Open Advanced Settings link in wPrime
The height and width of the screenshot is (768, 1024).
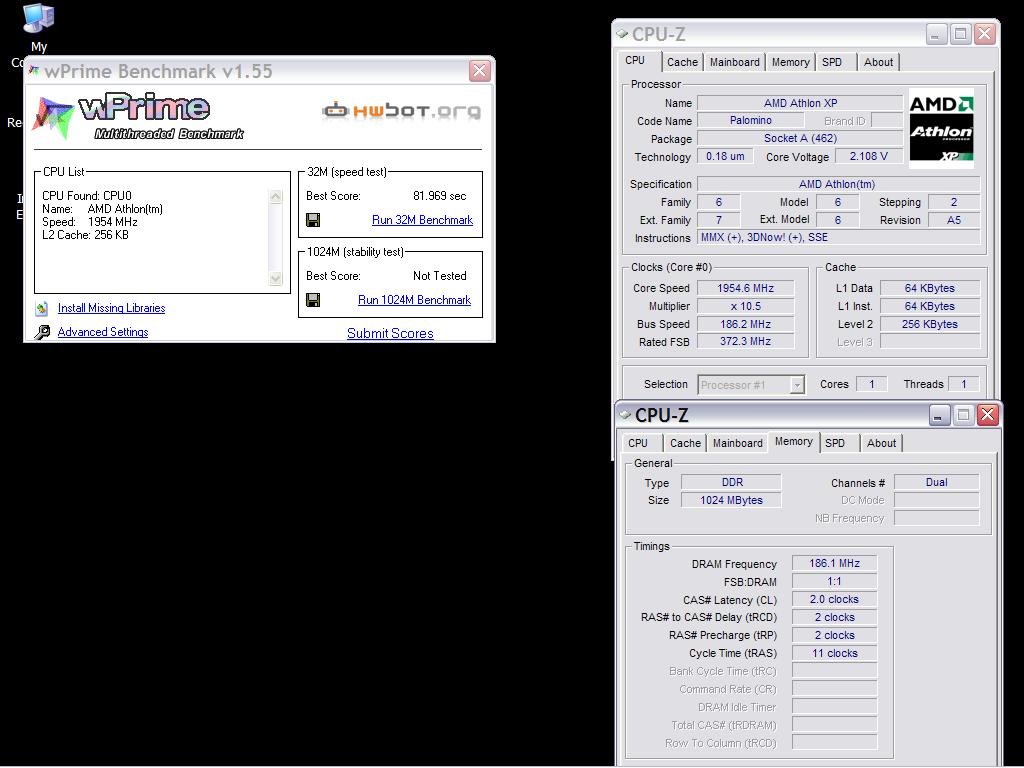click(x=103, y=332)
